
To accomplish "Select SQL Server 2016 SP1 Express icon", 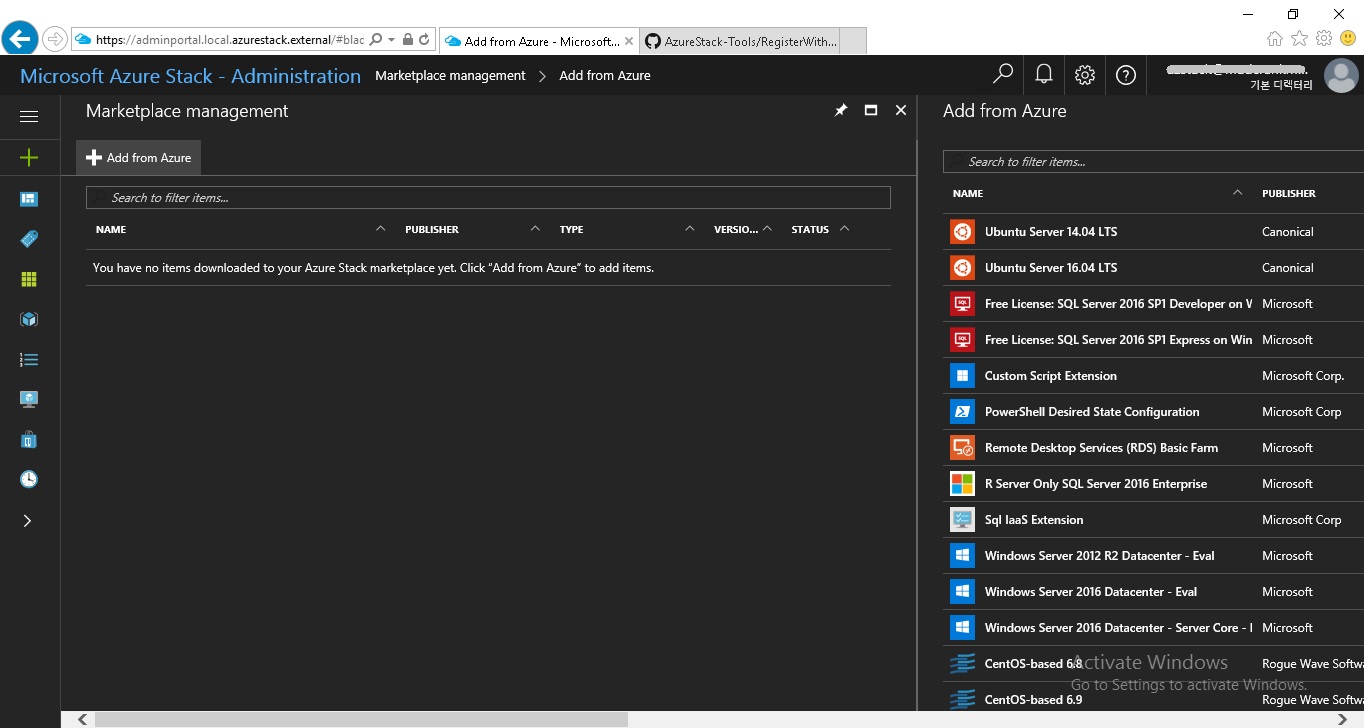I will [x=962, y=339].
